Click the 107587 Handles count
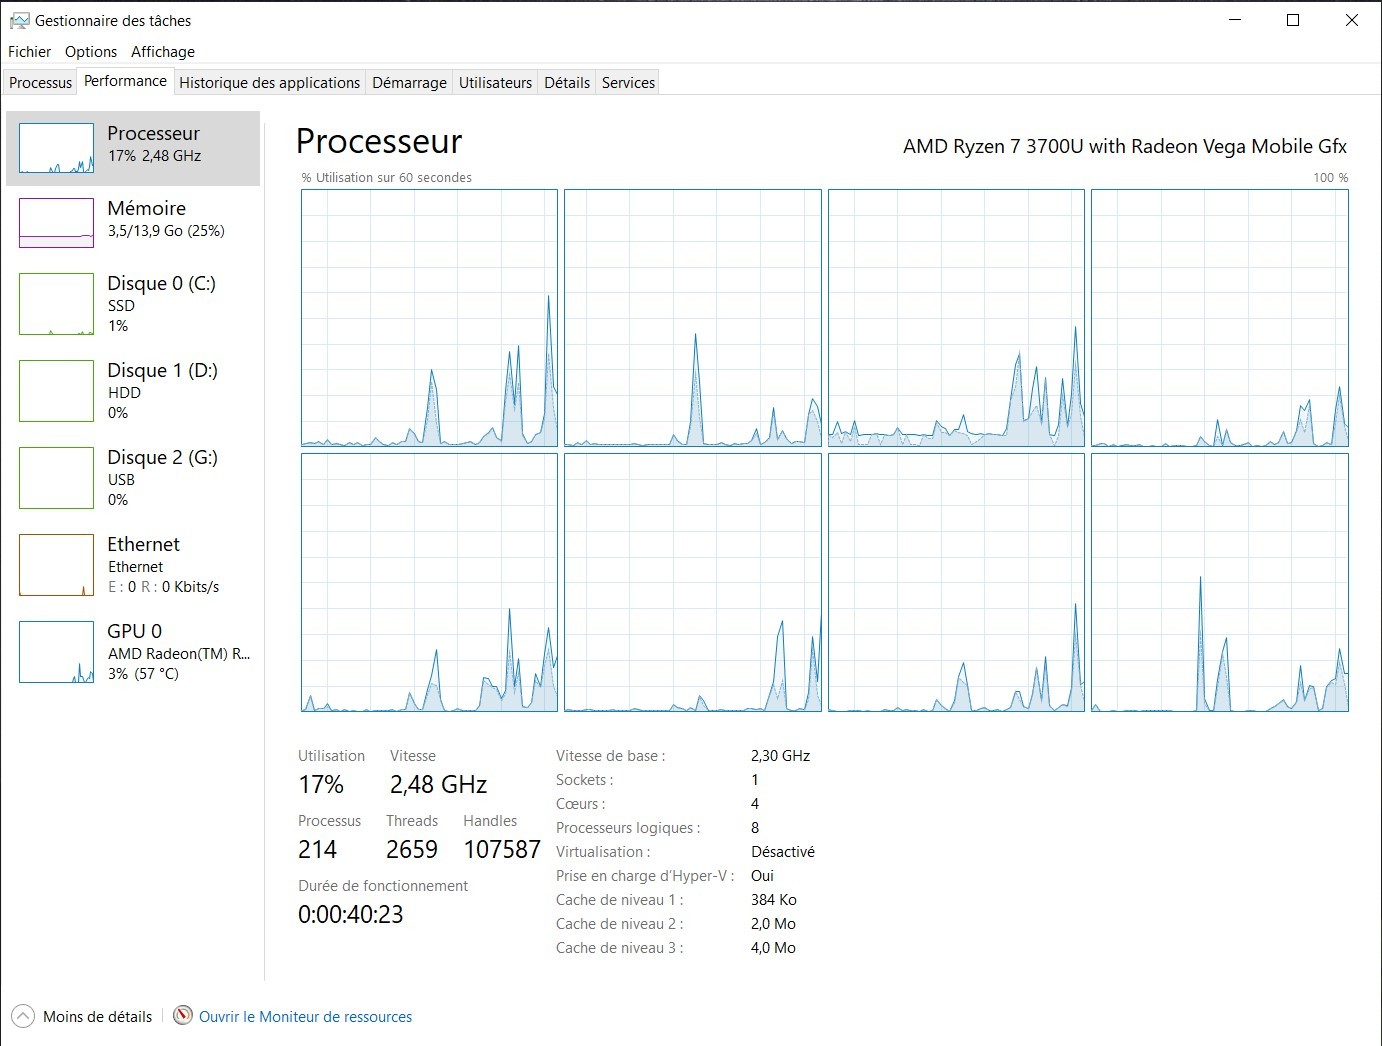Image resolution: width=1382 pixels, height=1046 pixels. (x=502, y=850)
